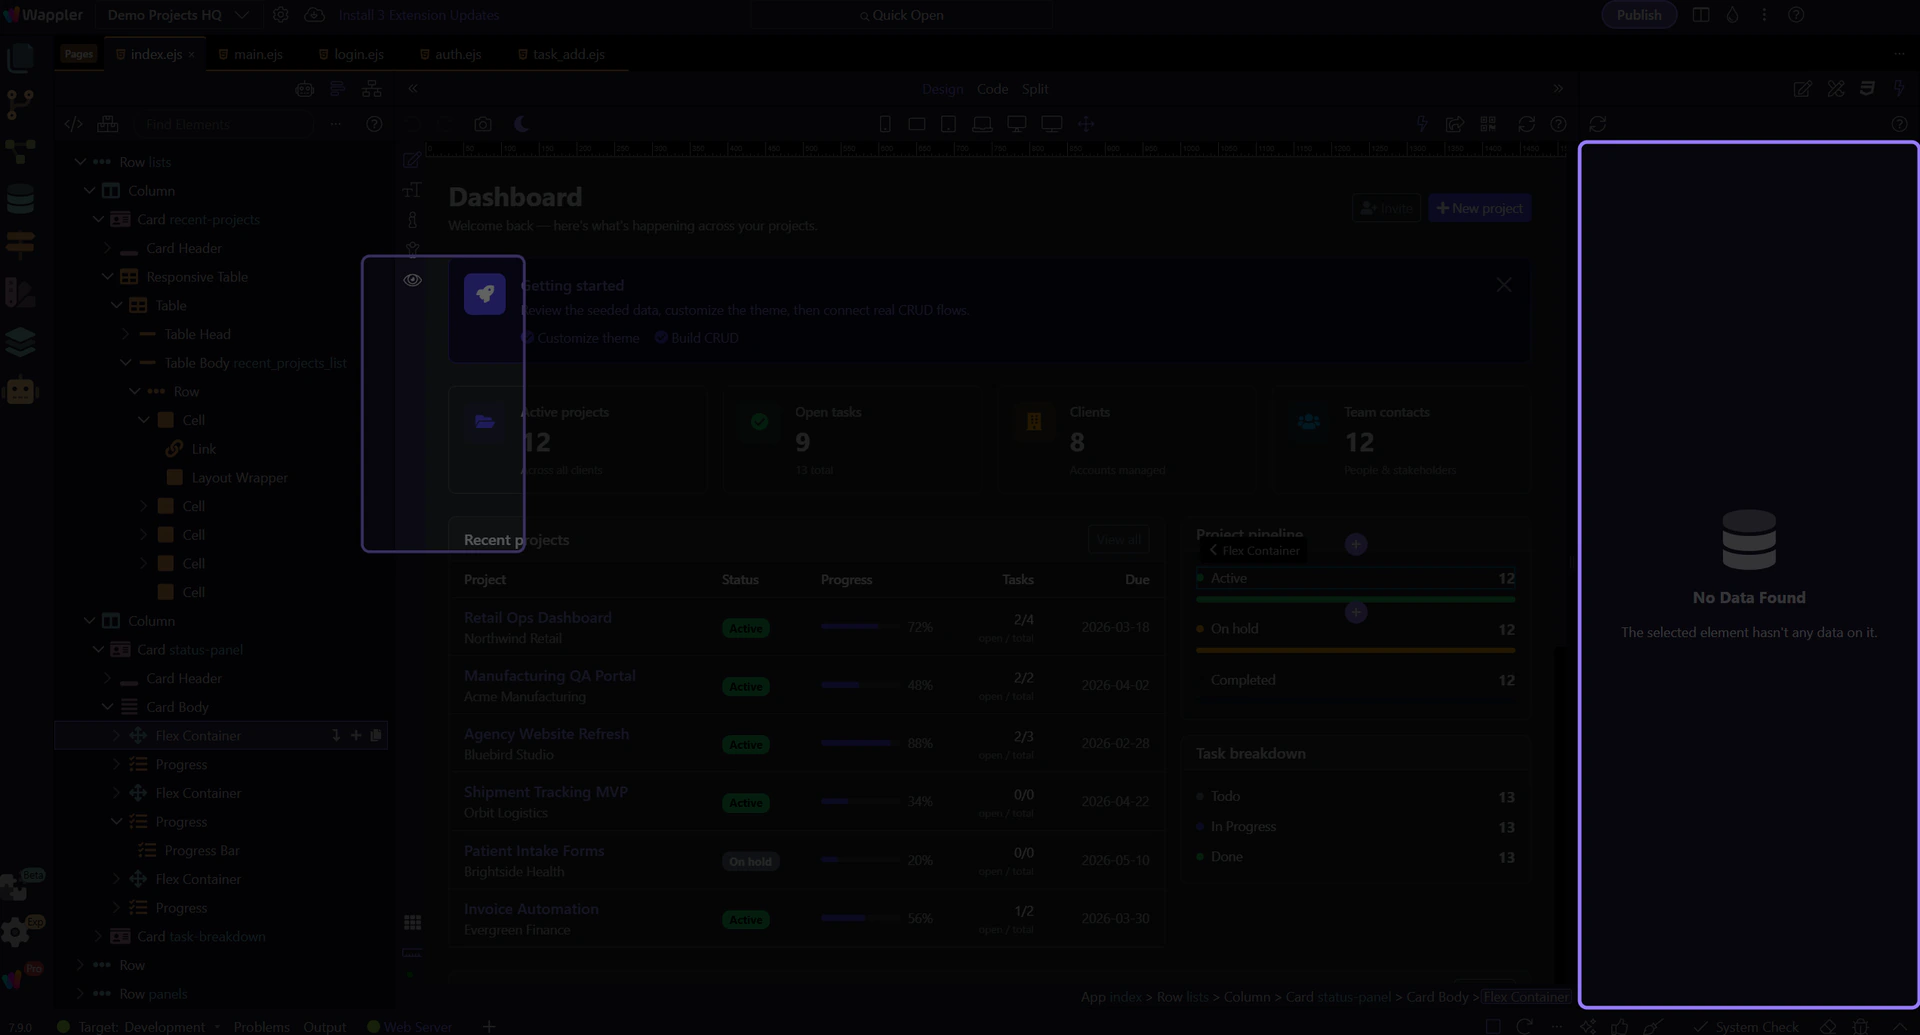Toggle the code view icon in tree panel

[73, 125]
